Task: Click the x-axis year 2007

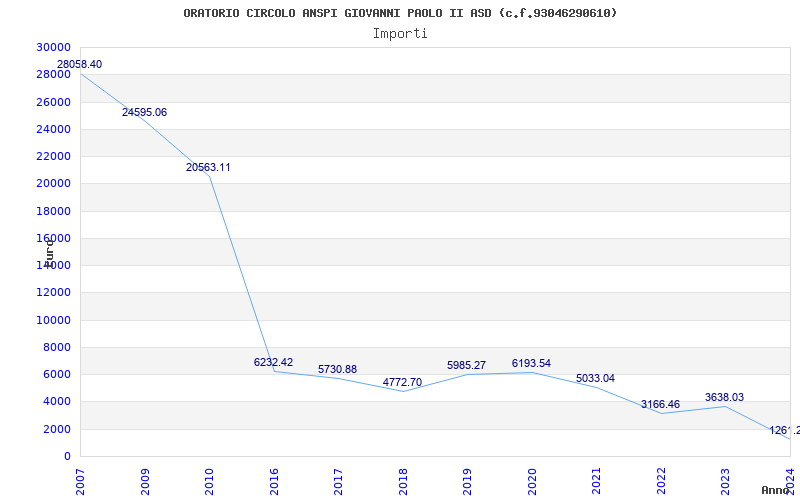Action: click(x=80, y=482)
